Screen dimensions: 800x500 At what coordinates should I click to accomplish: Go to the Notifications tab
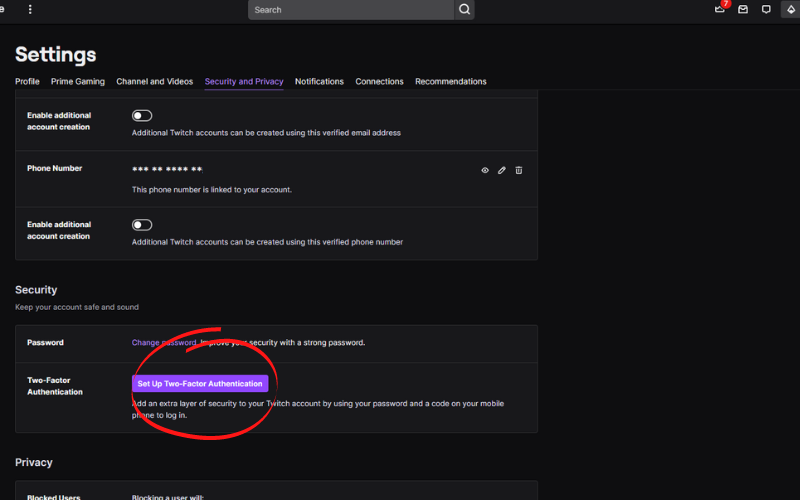point(319,82)
